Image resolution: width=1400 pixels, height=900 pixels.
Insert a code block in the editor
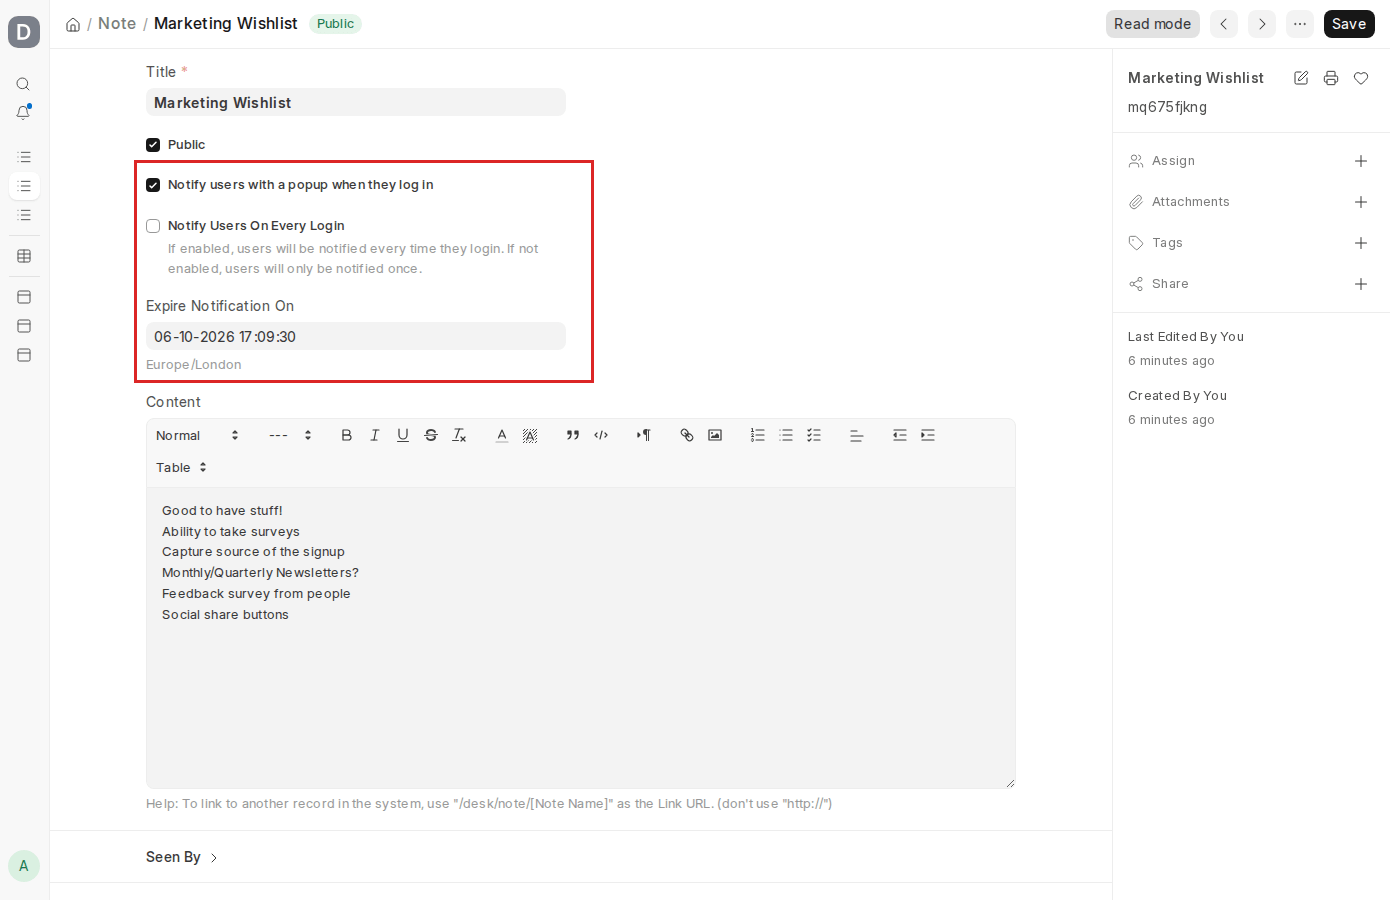pyautogui.click(x=601, y=435)
